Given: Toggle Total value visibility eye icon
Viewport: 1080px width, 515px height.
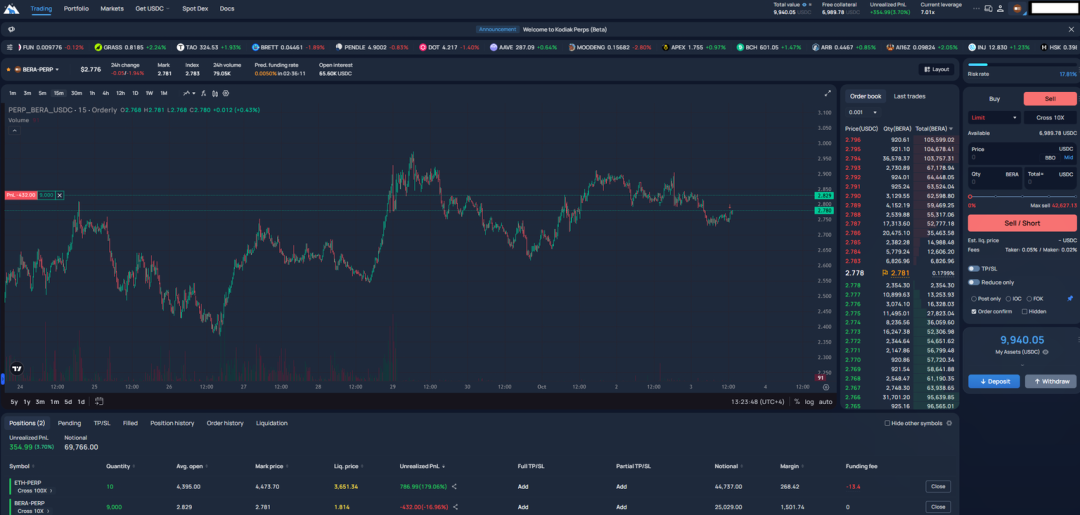Looking at the screenshot, I should 802,5.
